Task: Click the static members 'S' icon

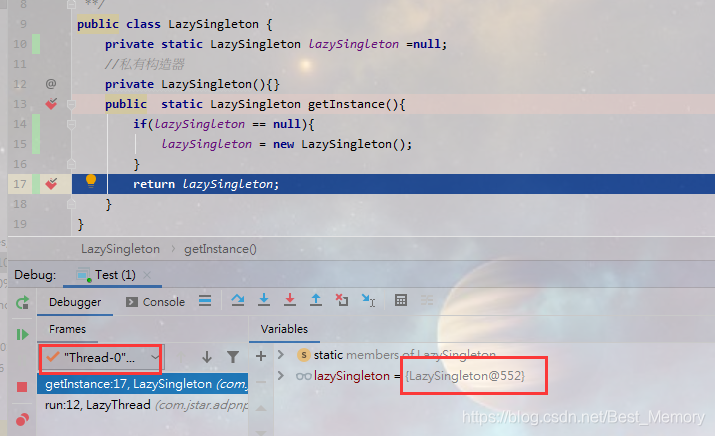Action: pyautogui.click(x=304, y=355)
